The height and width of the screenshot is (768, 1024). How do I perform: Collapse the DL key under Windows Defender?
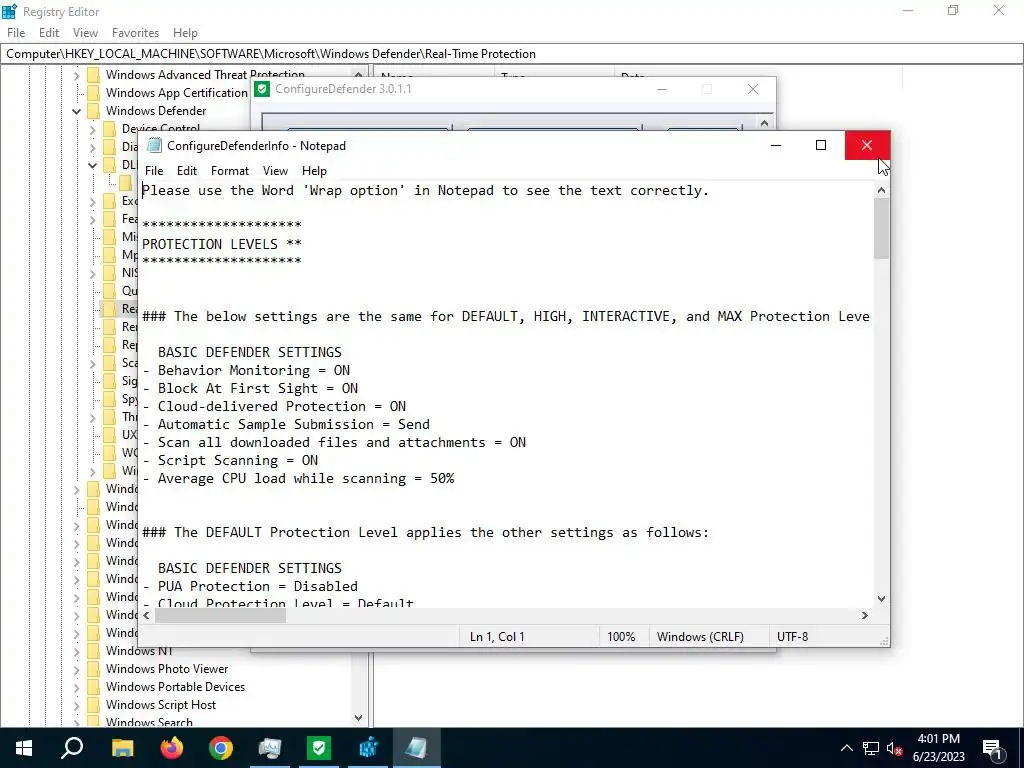click(93, 165)
